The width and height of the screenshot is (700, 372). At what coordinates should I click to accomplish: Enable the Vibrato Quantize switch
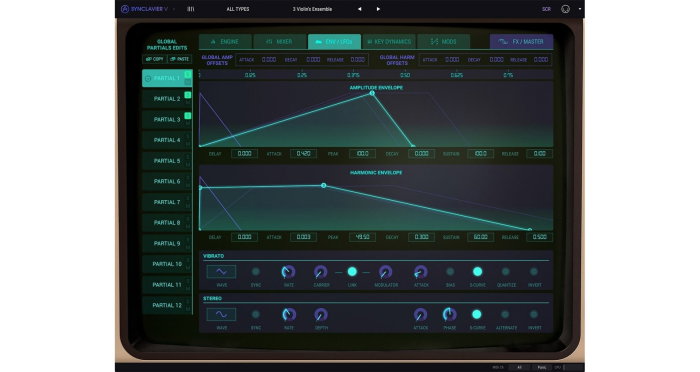coord(505,272)
